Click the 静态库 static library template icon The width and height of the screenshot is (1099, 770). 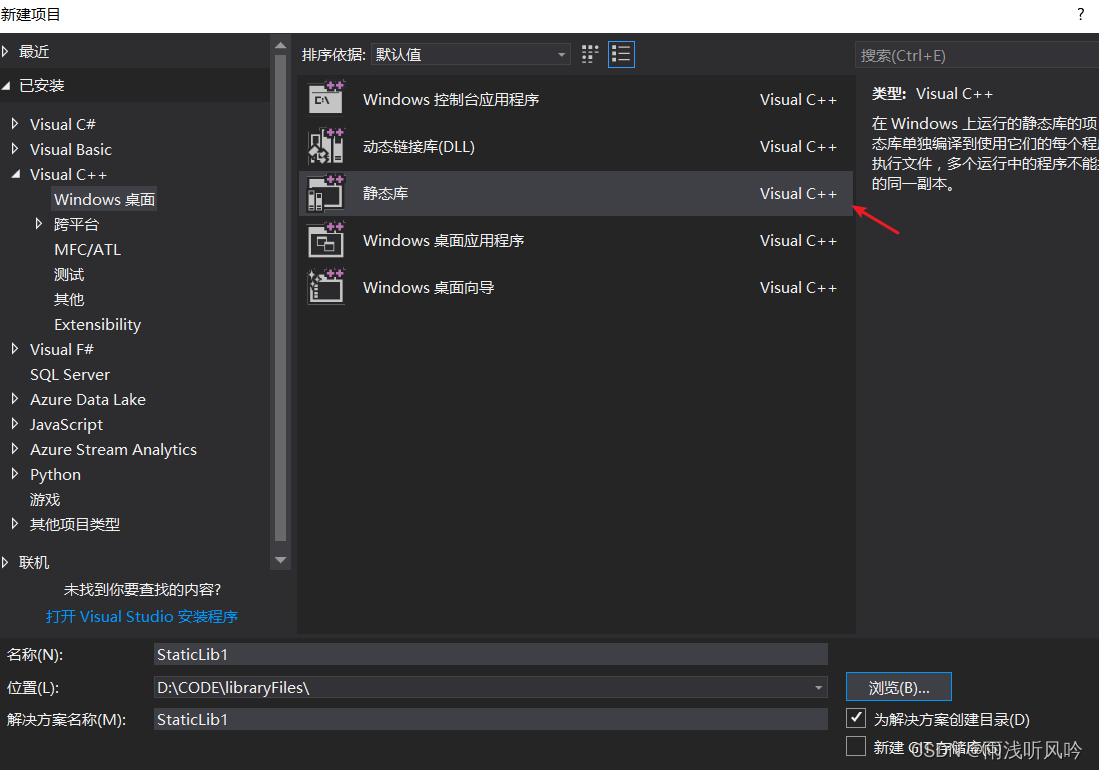[x=326, y=193]
